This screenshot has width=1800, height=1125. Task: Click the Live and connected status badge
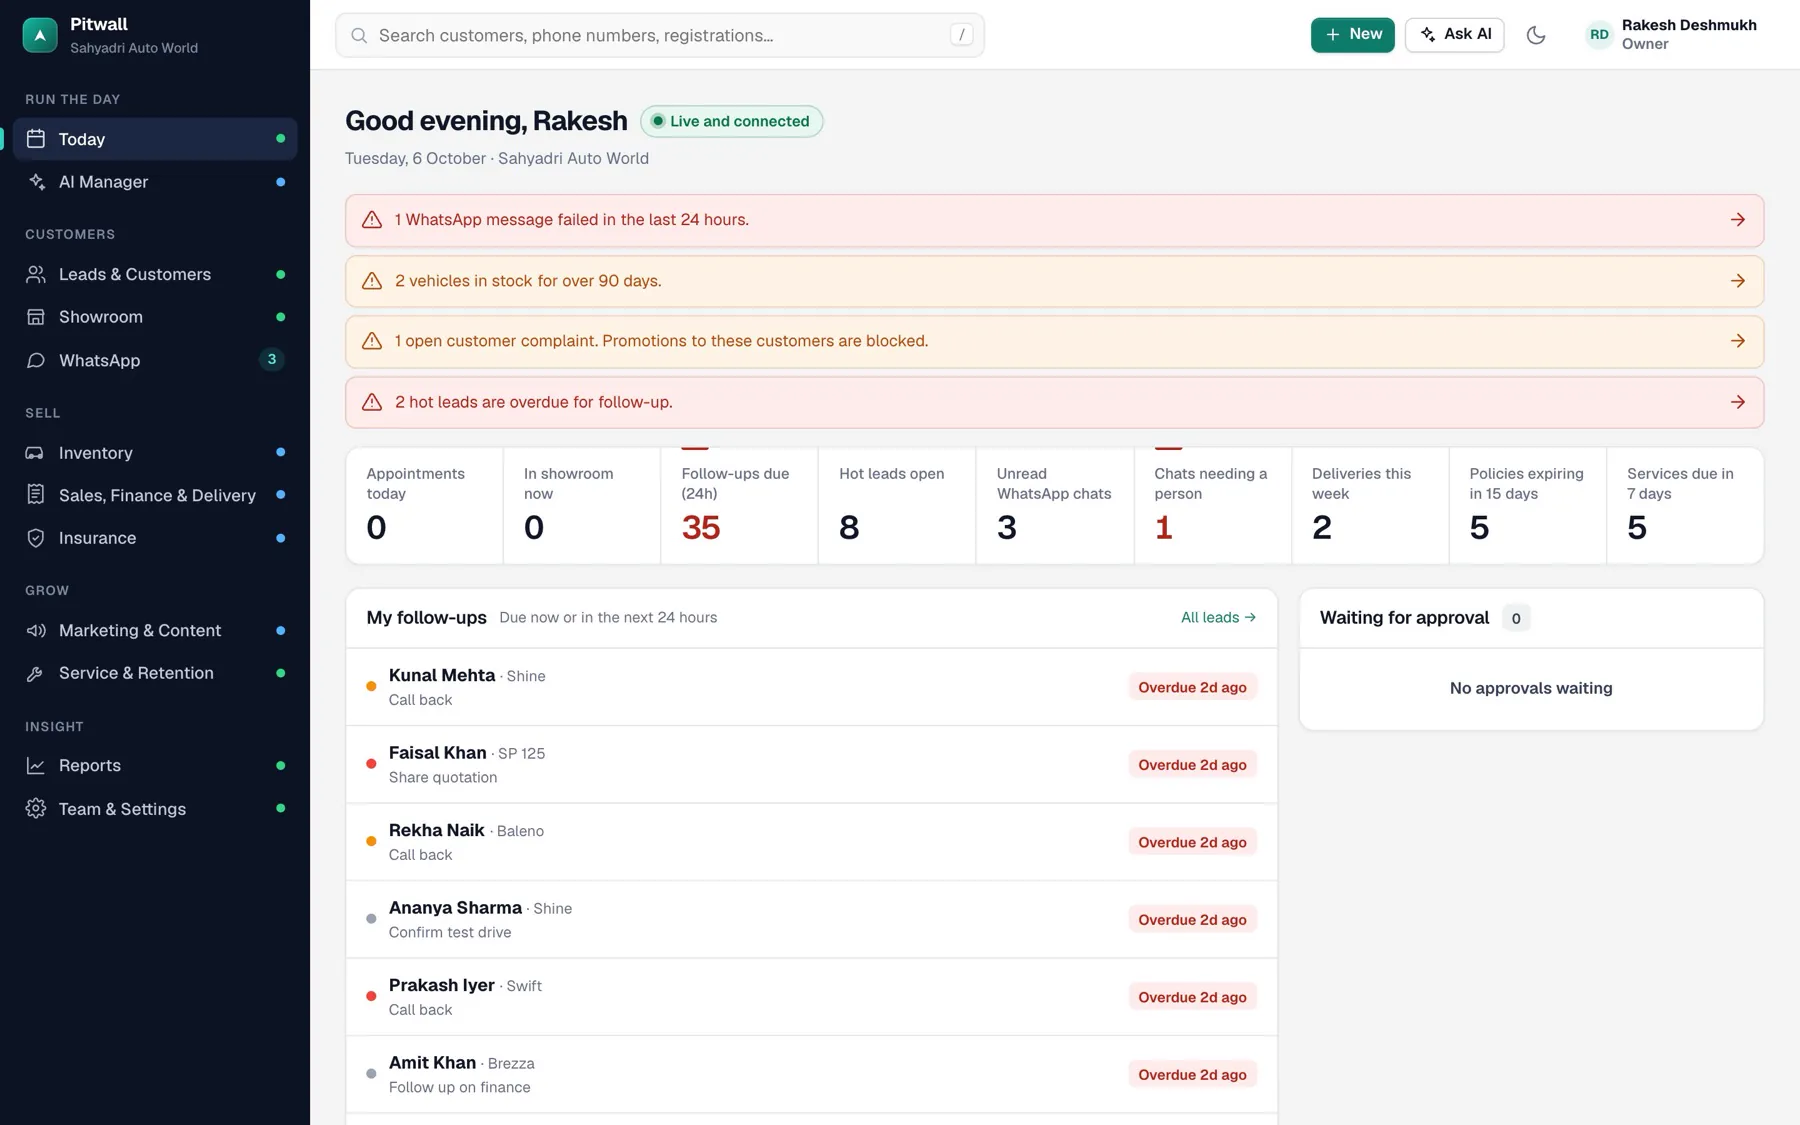(731, 121)
